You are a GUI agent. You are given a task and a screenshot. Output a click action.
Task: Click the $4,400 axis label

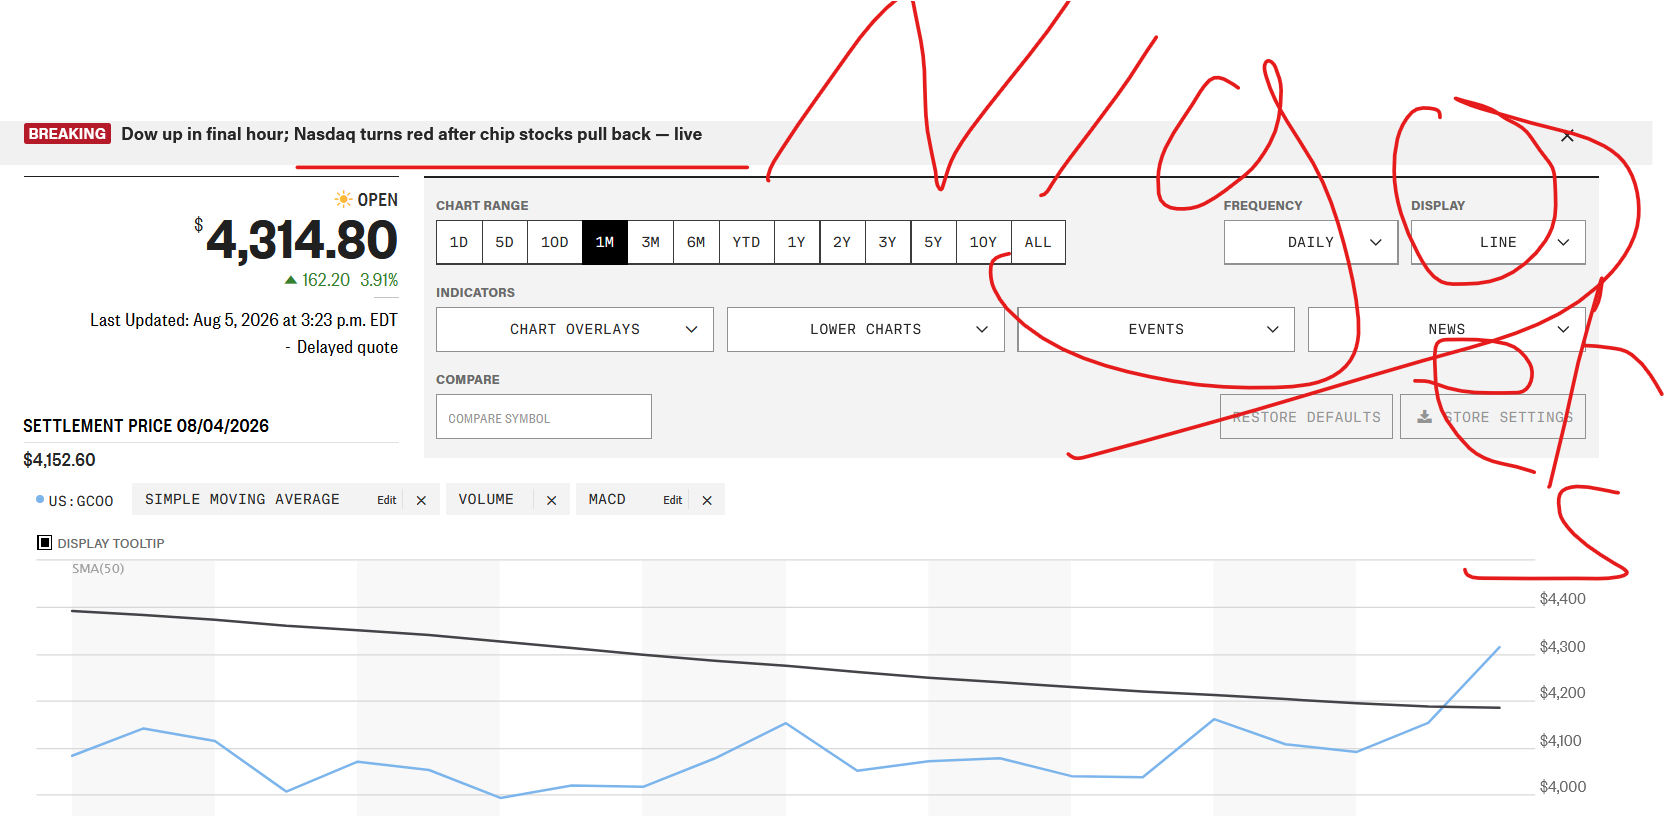(x=1563, y=599)
